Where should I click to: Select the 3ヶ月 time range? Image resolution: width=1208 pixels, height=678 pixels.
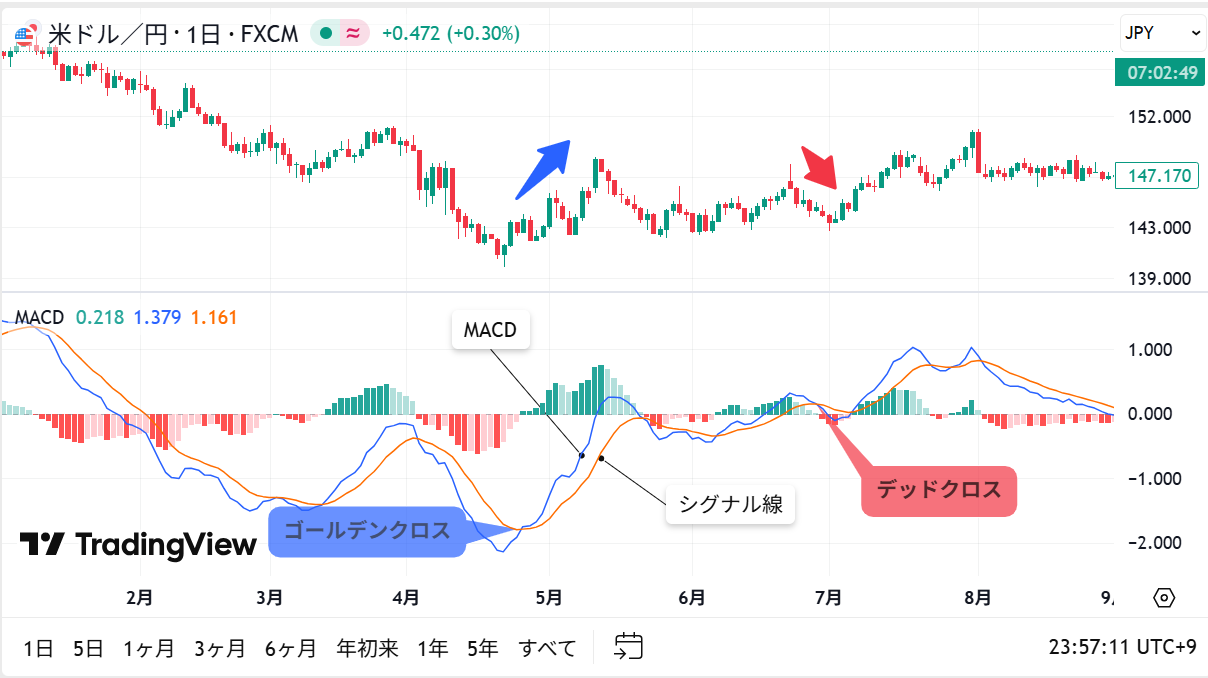[x=220, y=648]
